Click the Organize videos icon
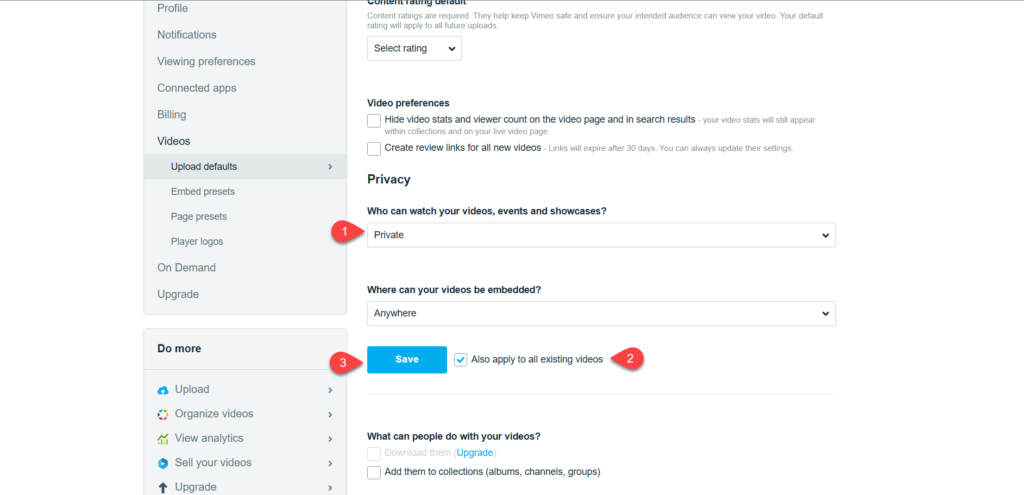This screenshot has height=495, width=1024. pos(163,414)
